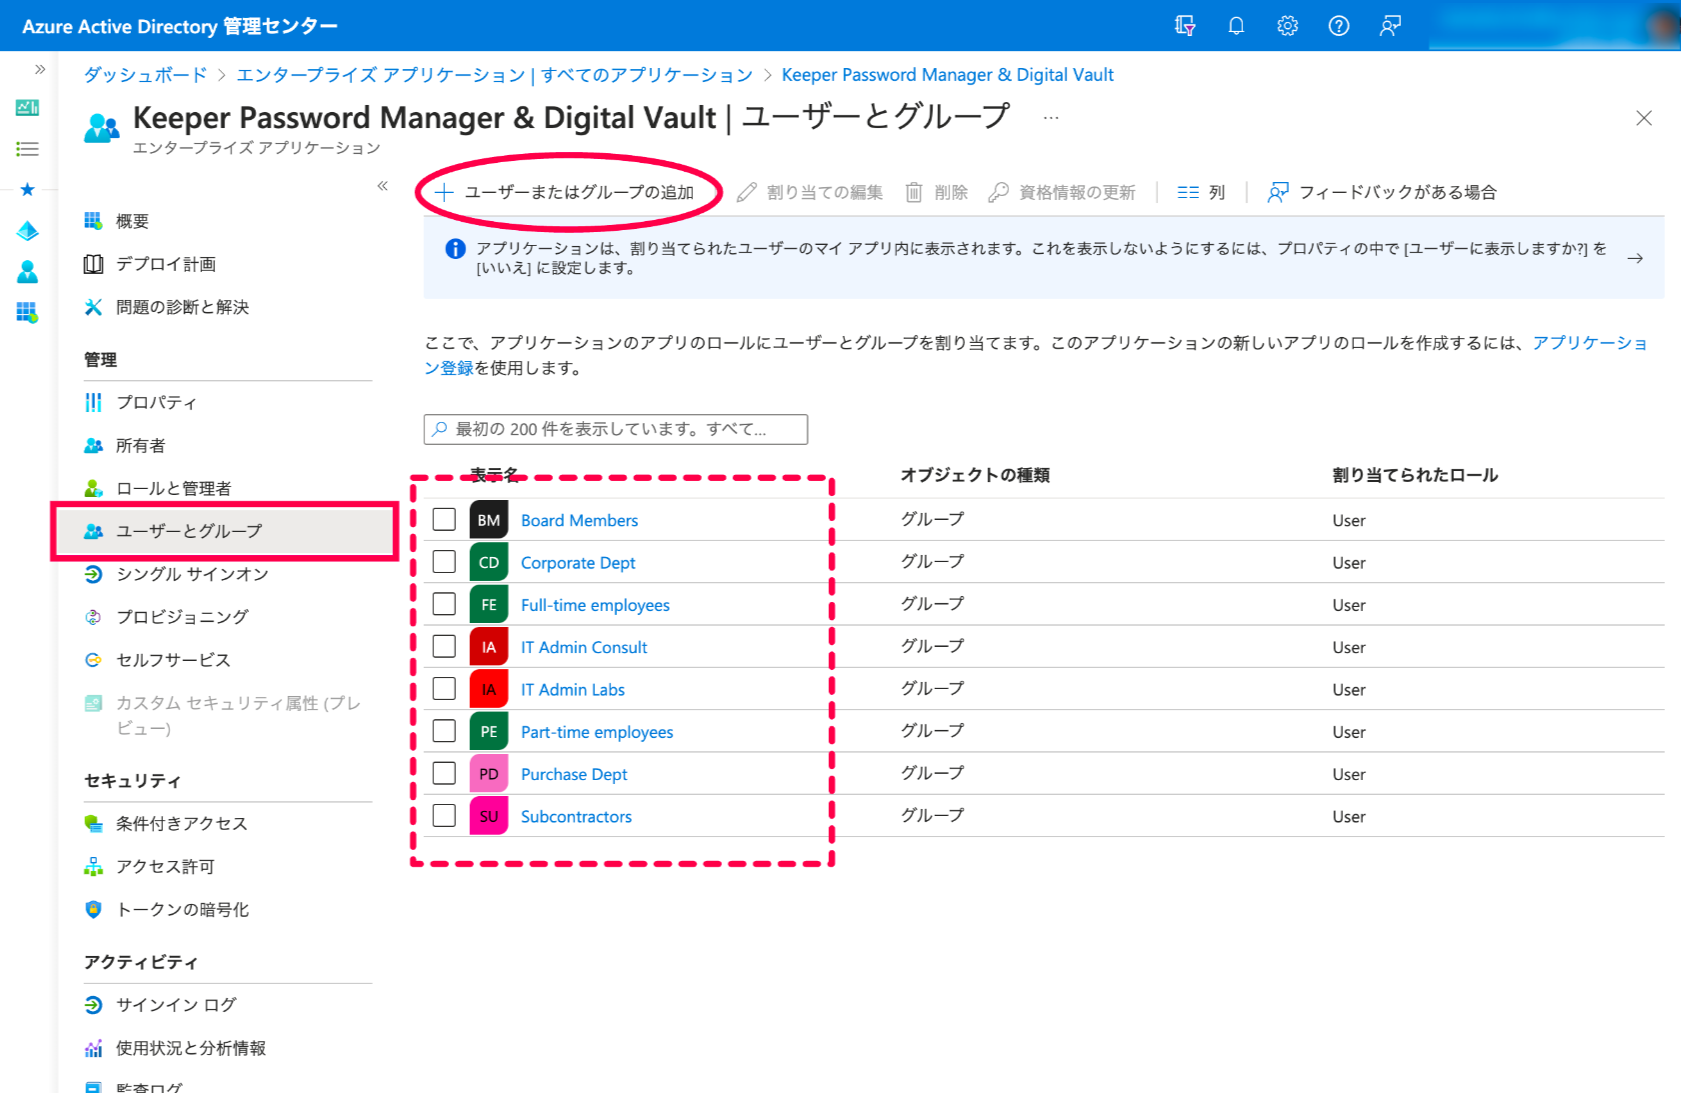Click the BM avatar for Board Members
Screen dimensions: 1681x1093
489,520
